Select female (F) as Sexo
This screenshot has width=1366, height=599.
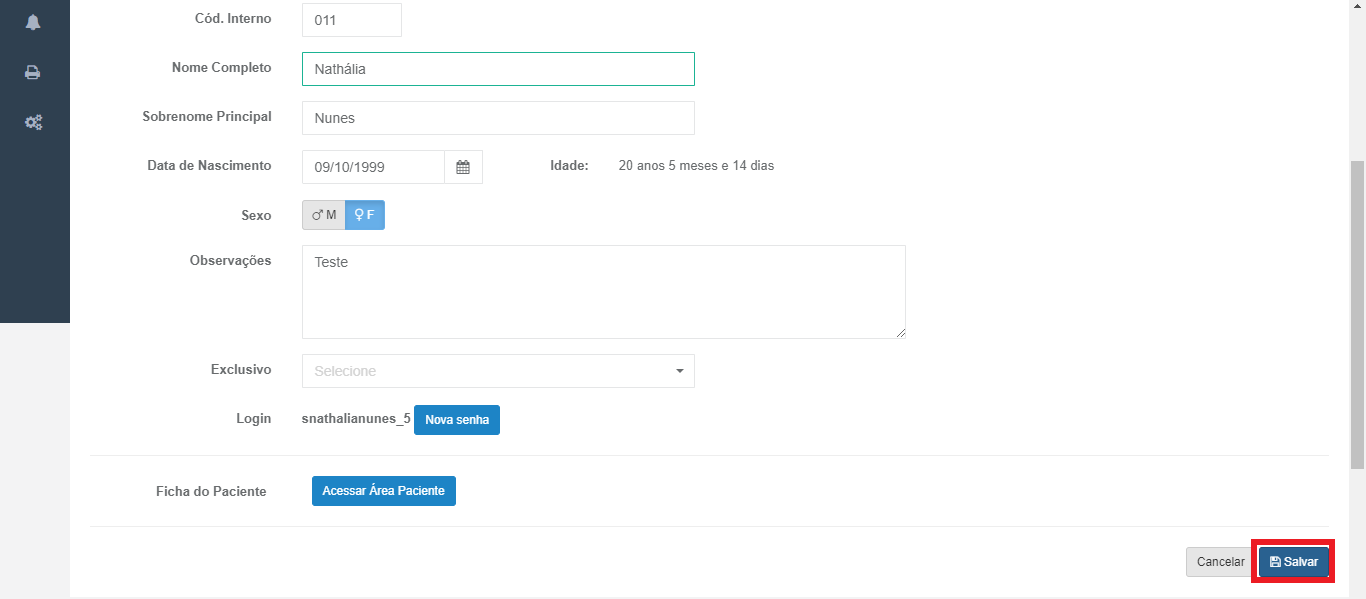point(365,215)
